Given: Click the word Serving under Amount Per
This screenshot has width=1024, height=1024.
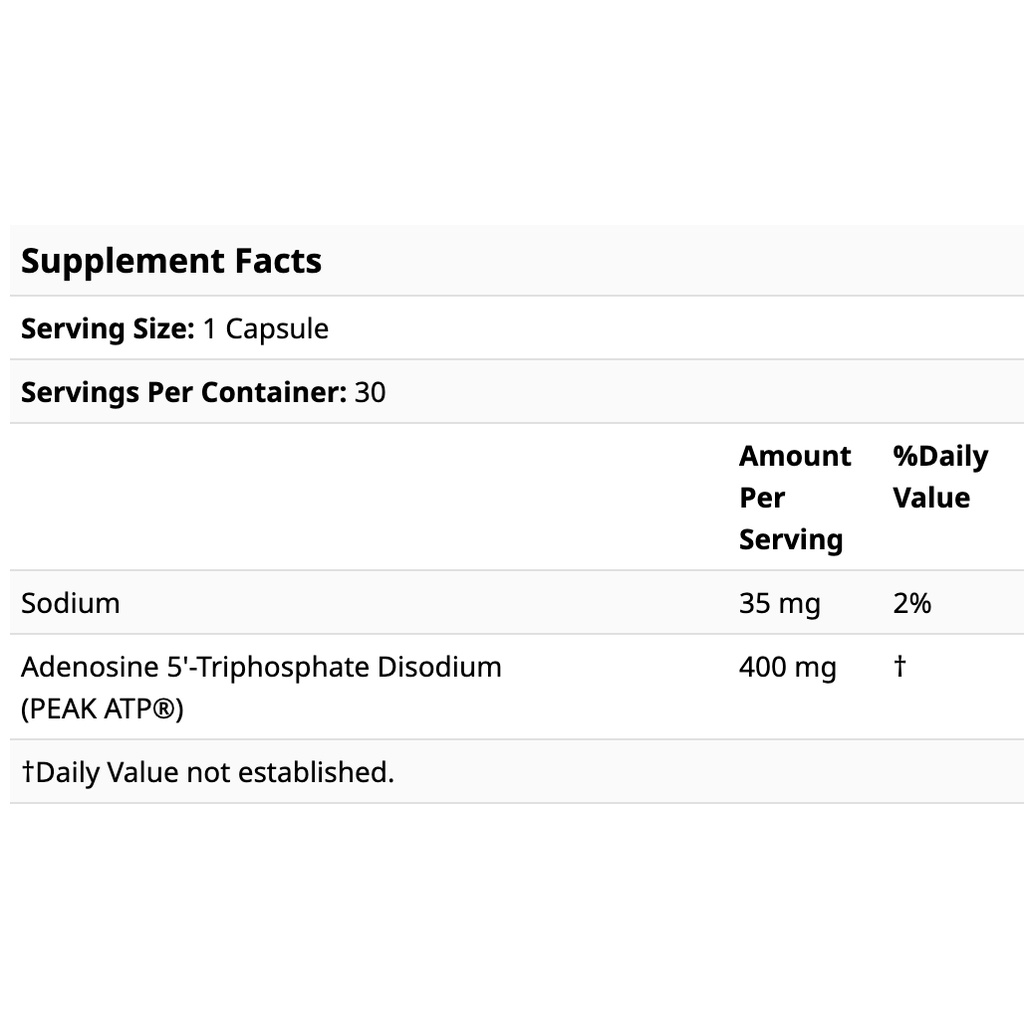Looking at the screenshot, I should (790, 540).
